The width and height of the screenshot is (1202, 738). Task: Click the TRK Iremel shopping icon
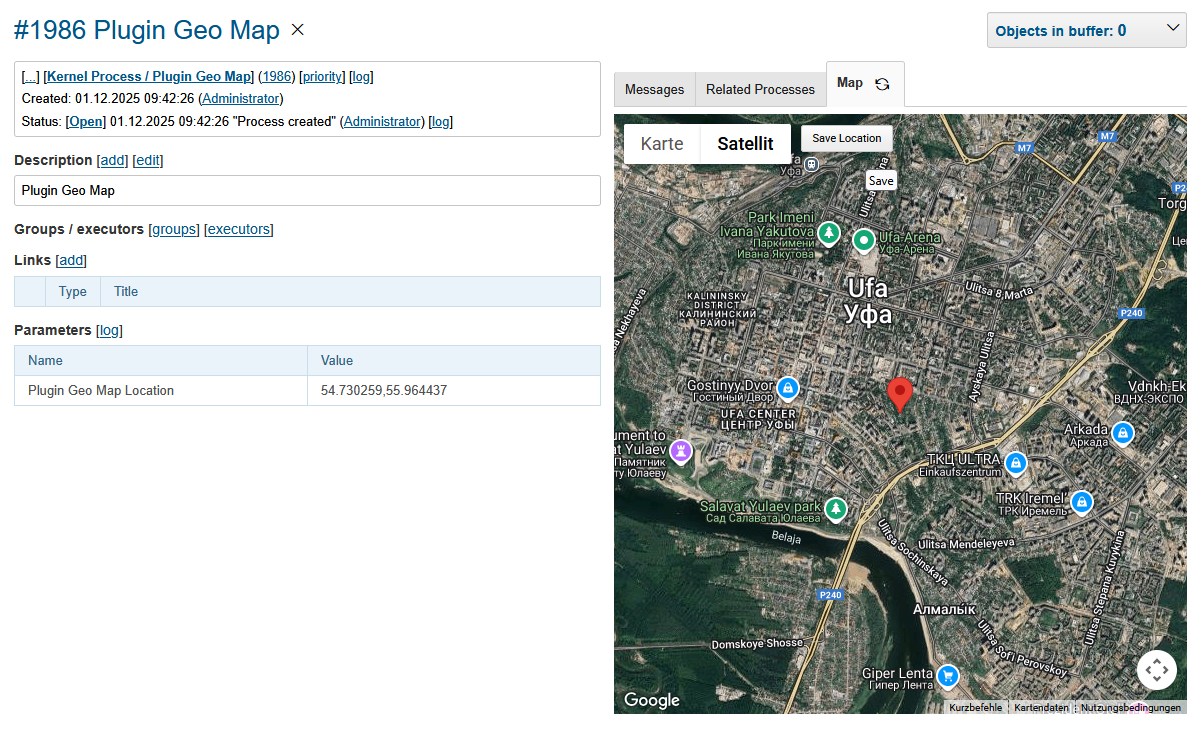pos(1082,502)
